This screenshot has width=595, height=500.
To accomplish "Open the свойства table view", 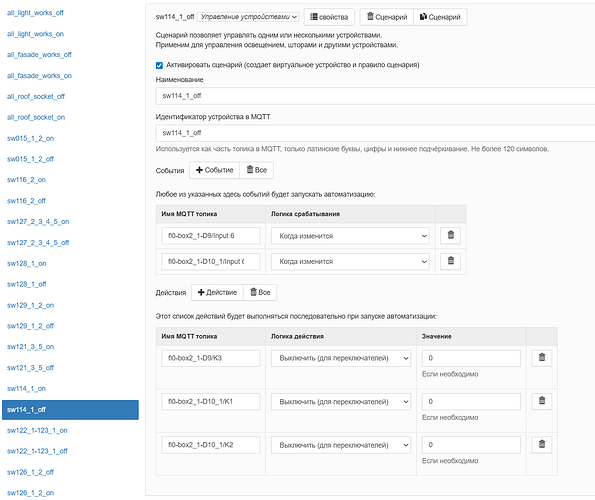I will [x=329, y=17].
